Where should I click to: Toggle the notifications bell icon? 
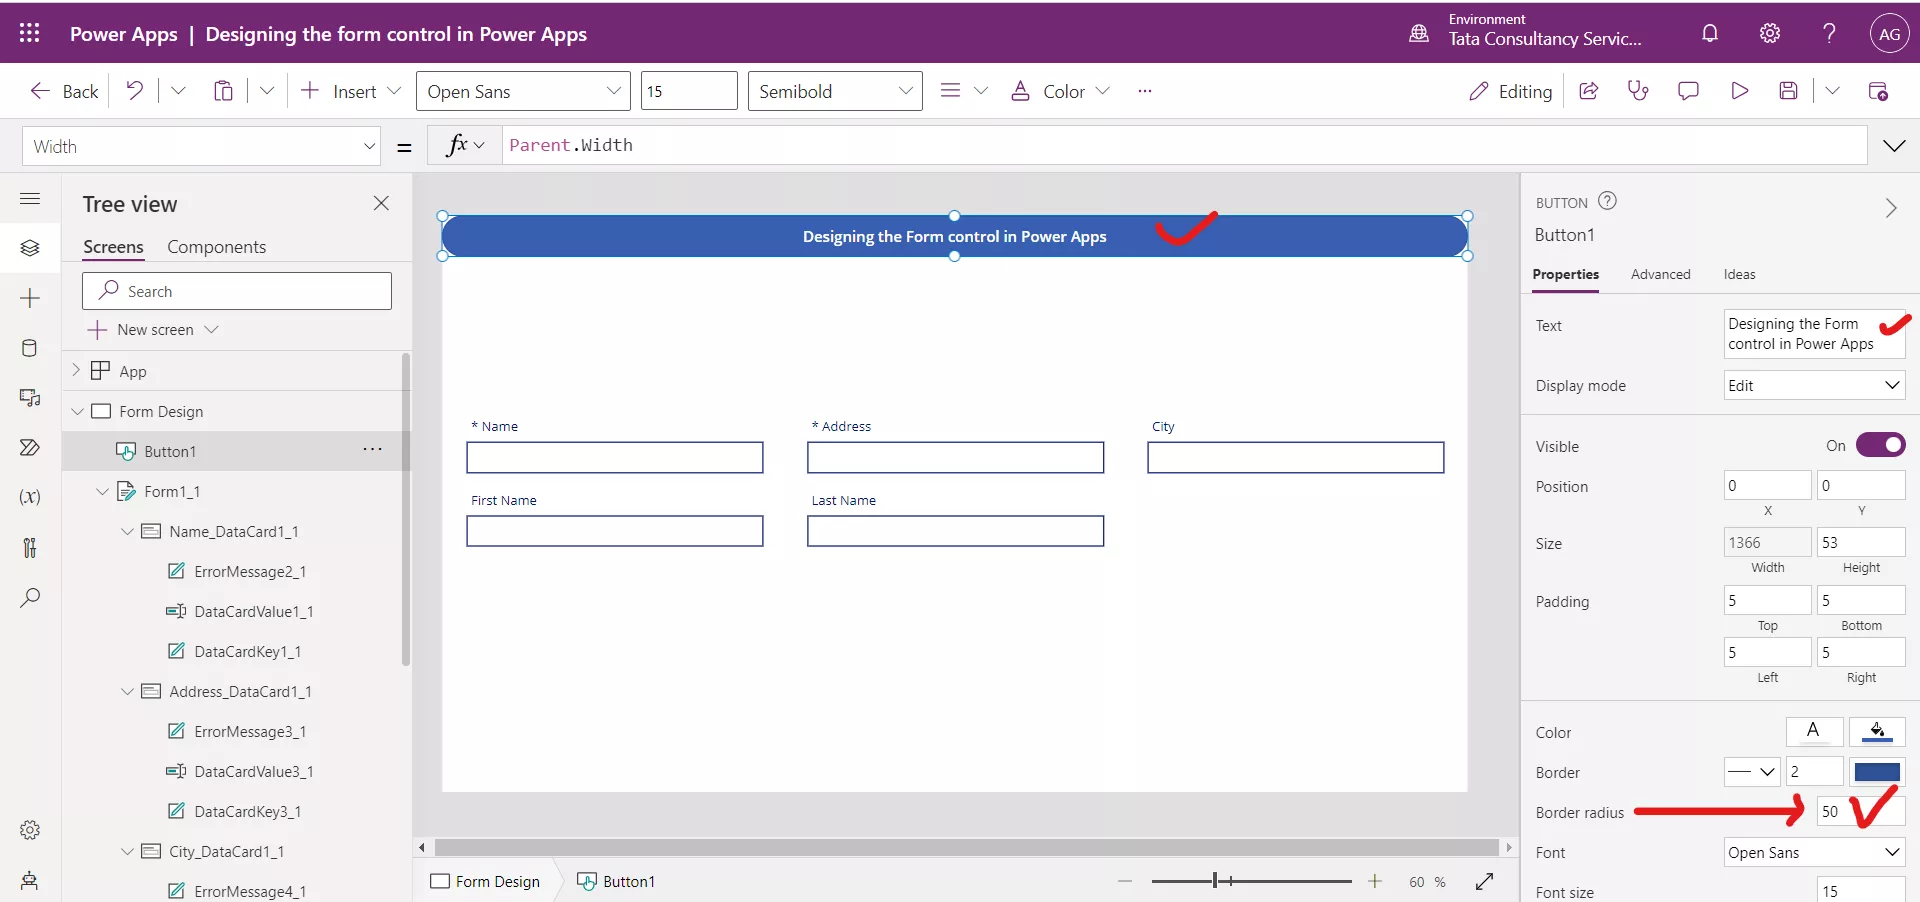tap(1710, 33)
